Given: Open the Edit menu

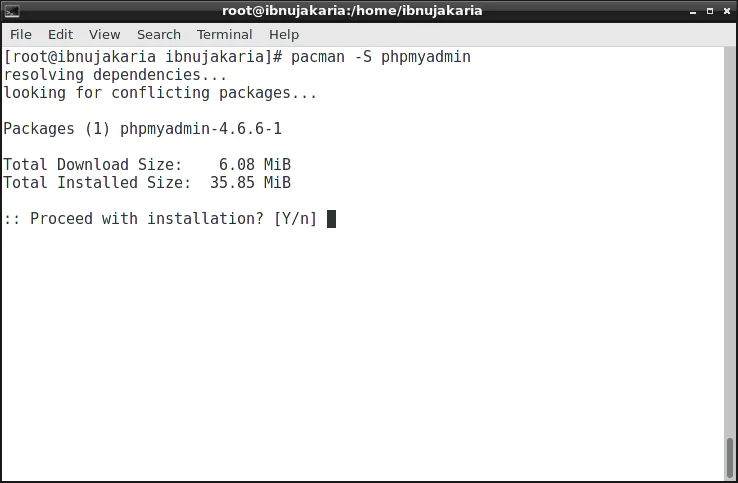Looking at the screenshot, I should [x=61, y=35].
